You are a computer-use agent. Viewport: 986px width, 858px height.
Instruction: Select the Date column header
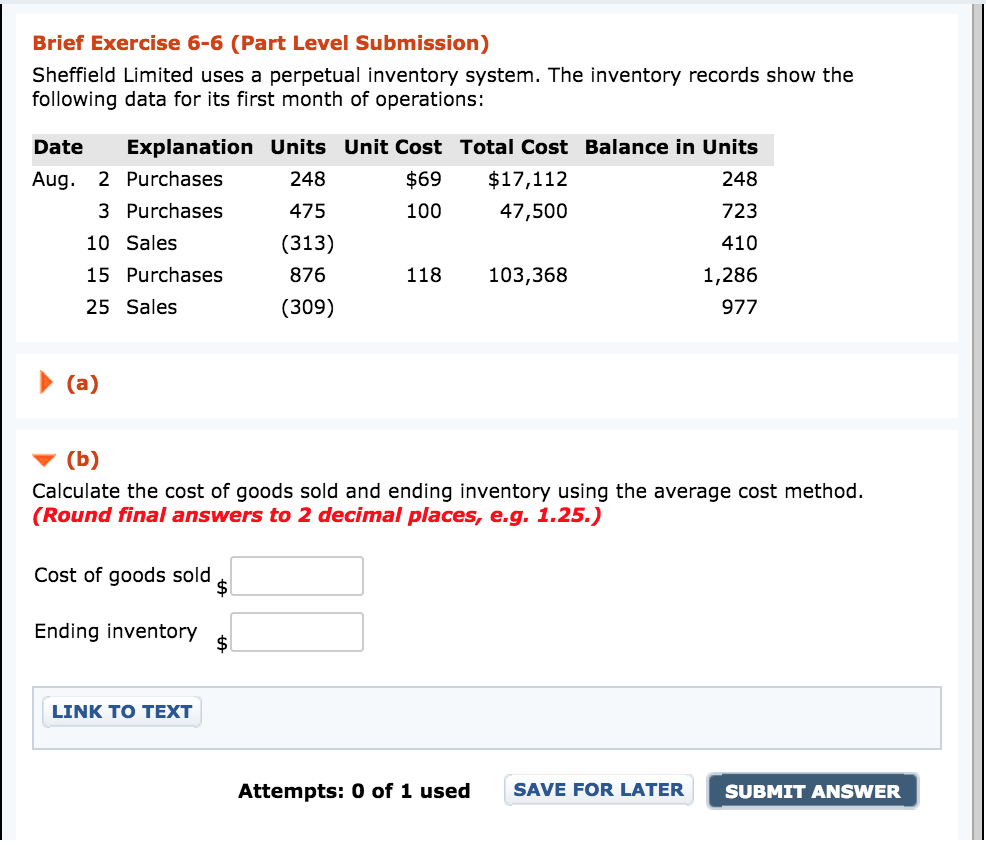[x=59, y=147]
